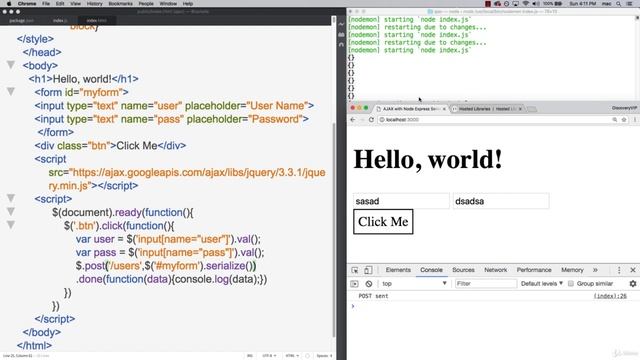This screenshot has width=640, height=360.
Task: Open the UTF-8 encoding dropdown in status bar
Action: tap(269, 356)
